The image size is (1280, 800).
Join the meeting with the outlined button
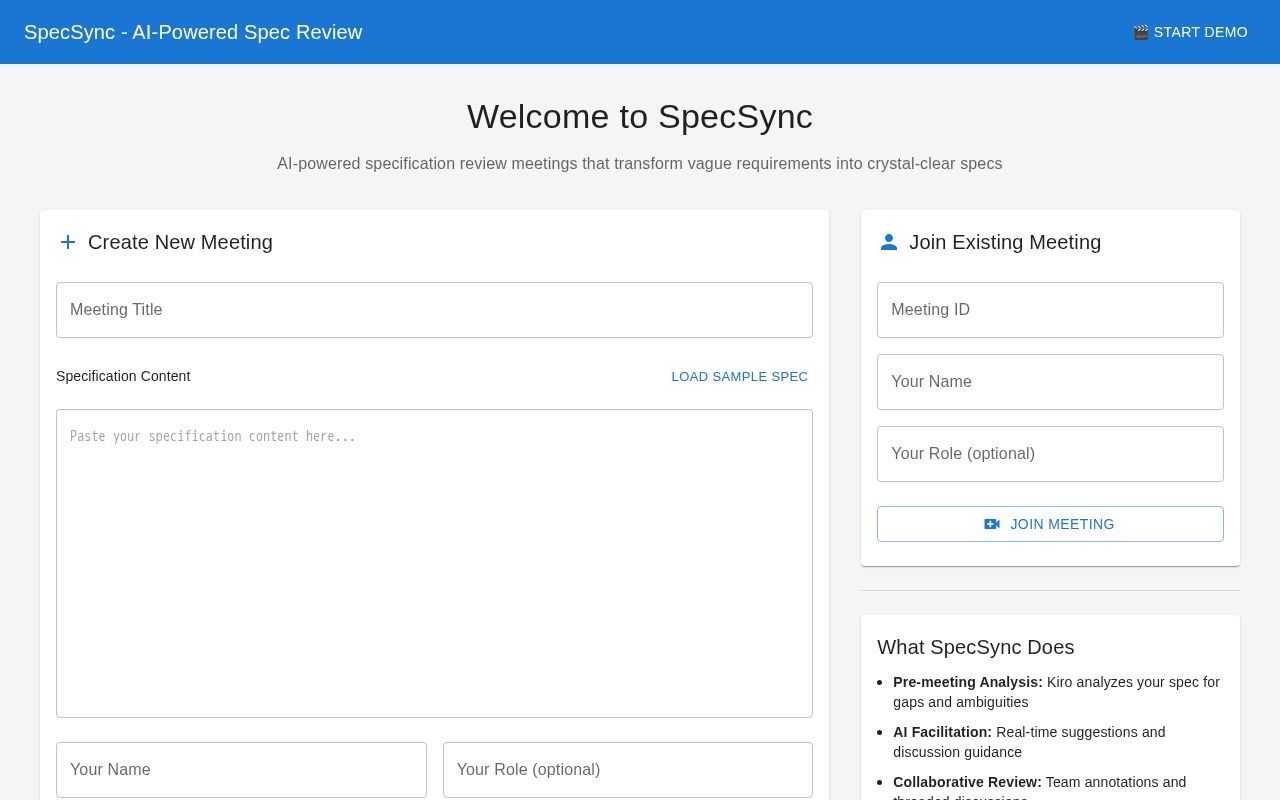(1050, 524)
